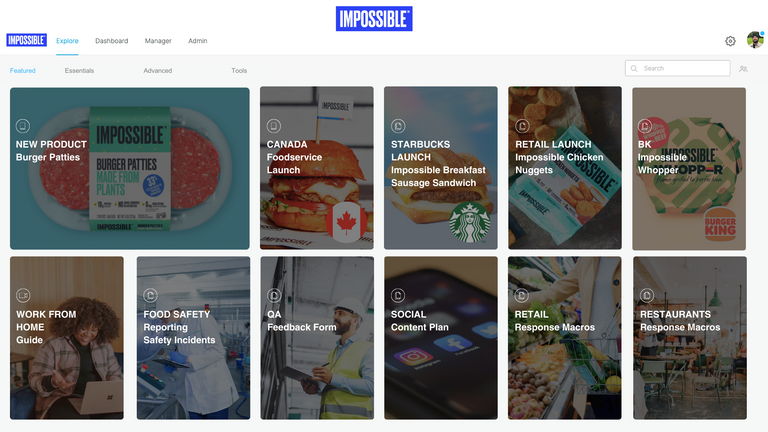The image size is (768, 432).
Task: Open the user profile avatar
Action: click(755, 40)
